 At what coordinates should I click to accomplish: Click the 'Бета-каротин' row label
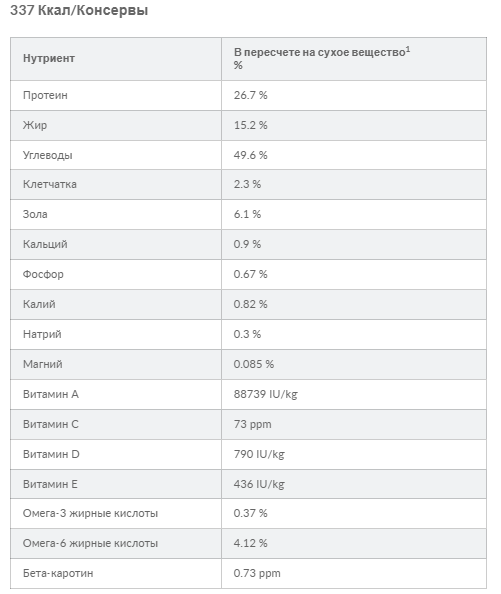coord(58,573)
